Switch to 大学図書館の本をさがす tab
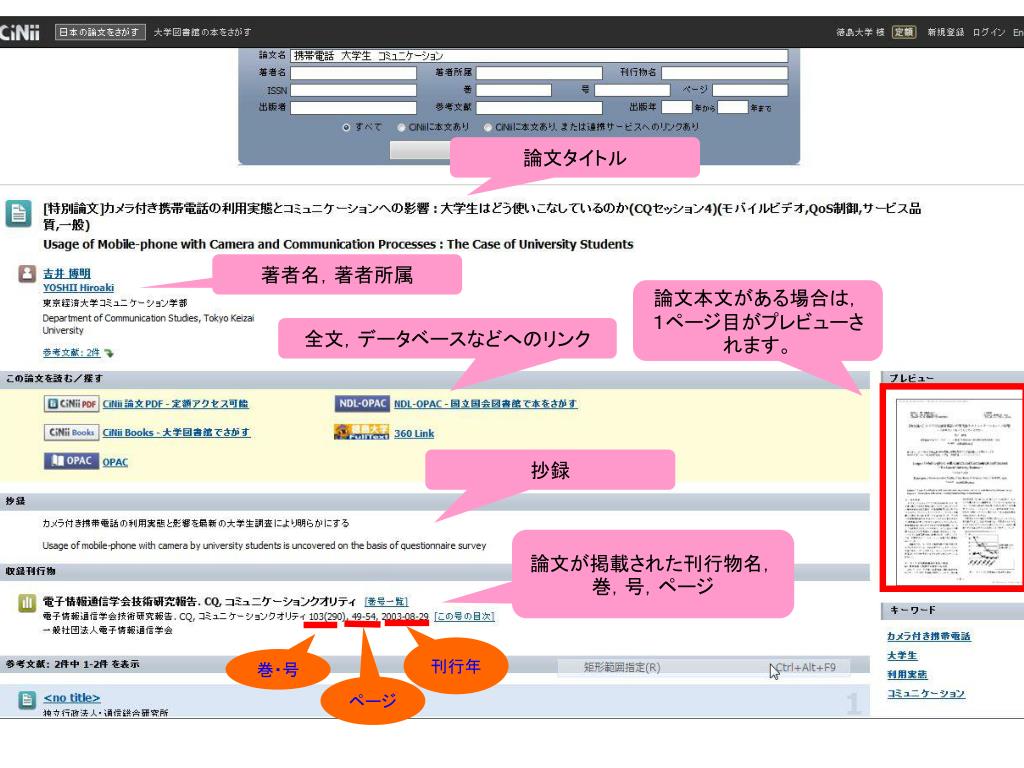The image size is (1024, 768). (x=202, y=32)
